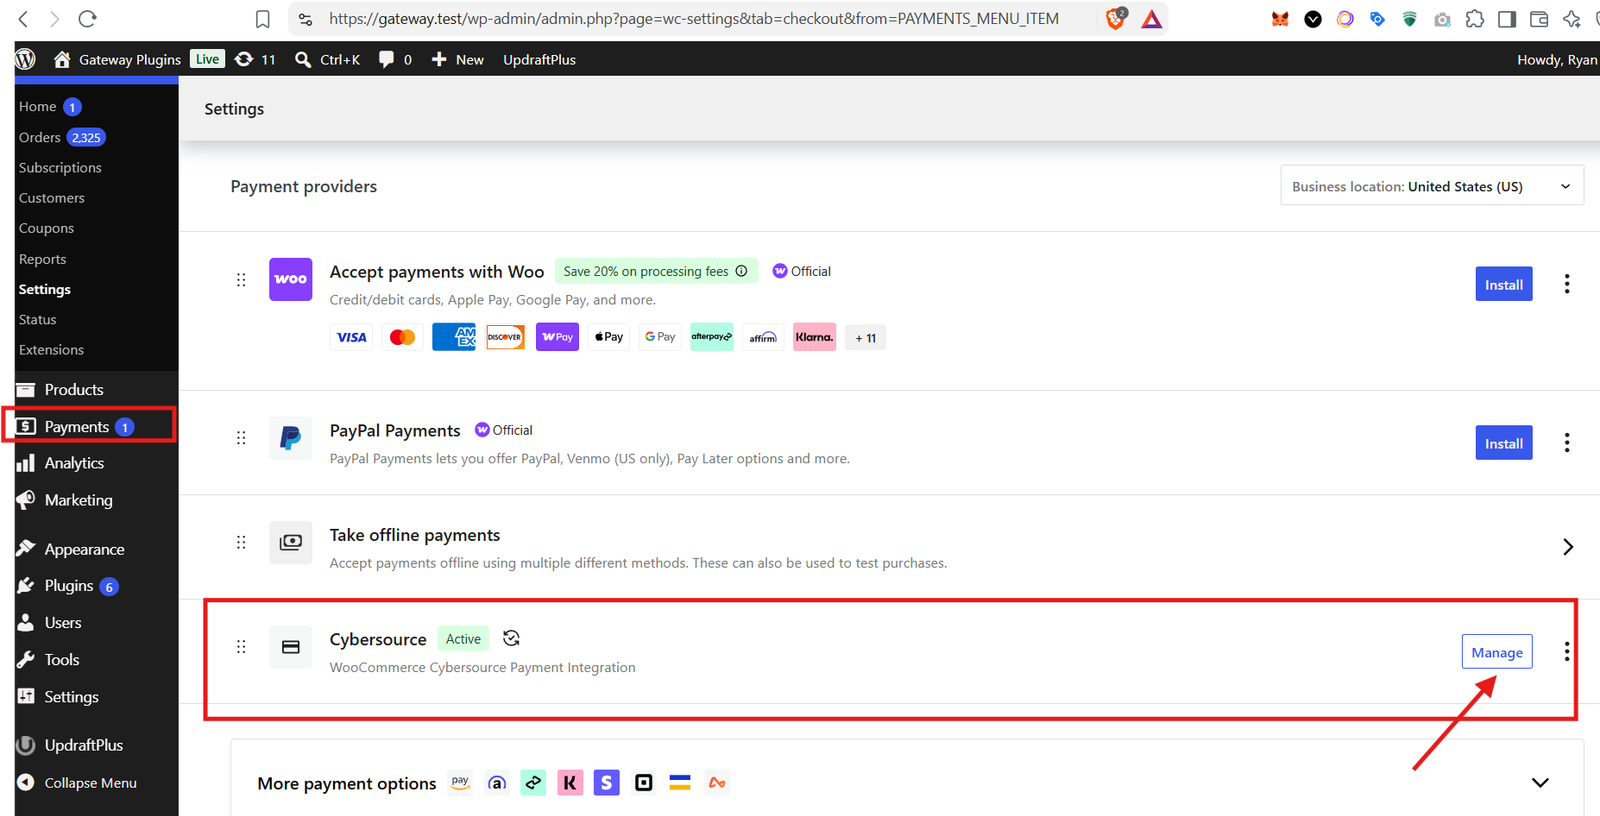Image resolution: width=1600 pixels, height=816 pixels.
Task: Reload the page with the refresh icon
Action: pos(88,19)
